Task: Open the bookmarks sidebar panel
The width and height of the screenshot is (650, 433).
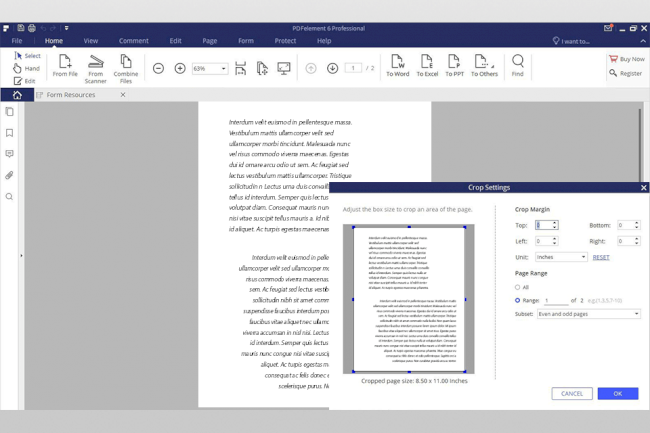Action: [10, 133]
